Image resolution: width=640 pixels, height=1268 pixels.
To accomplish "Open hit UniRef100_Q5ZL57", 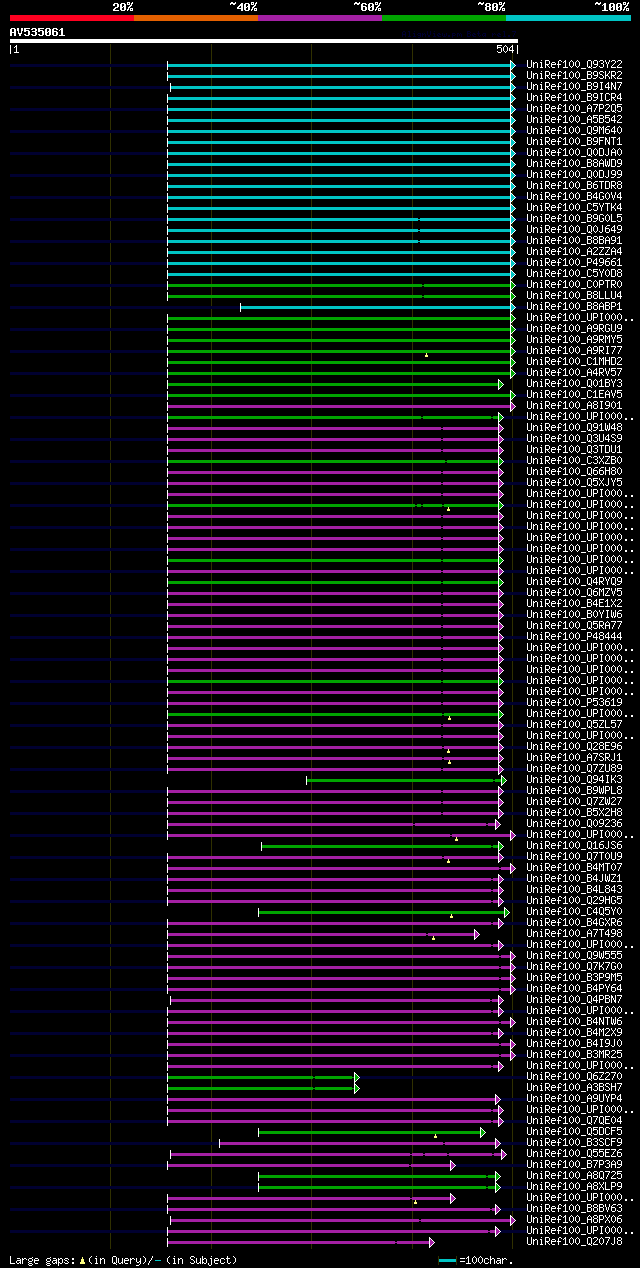I will [574, 724].
